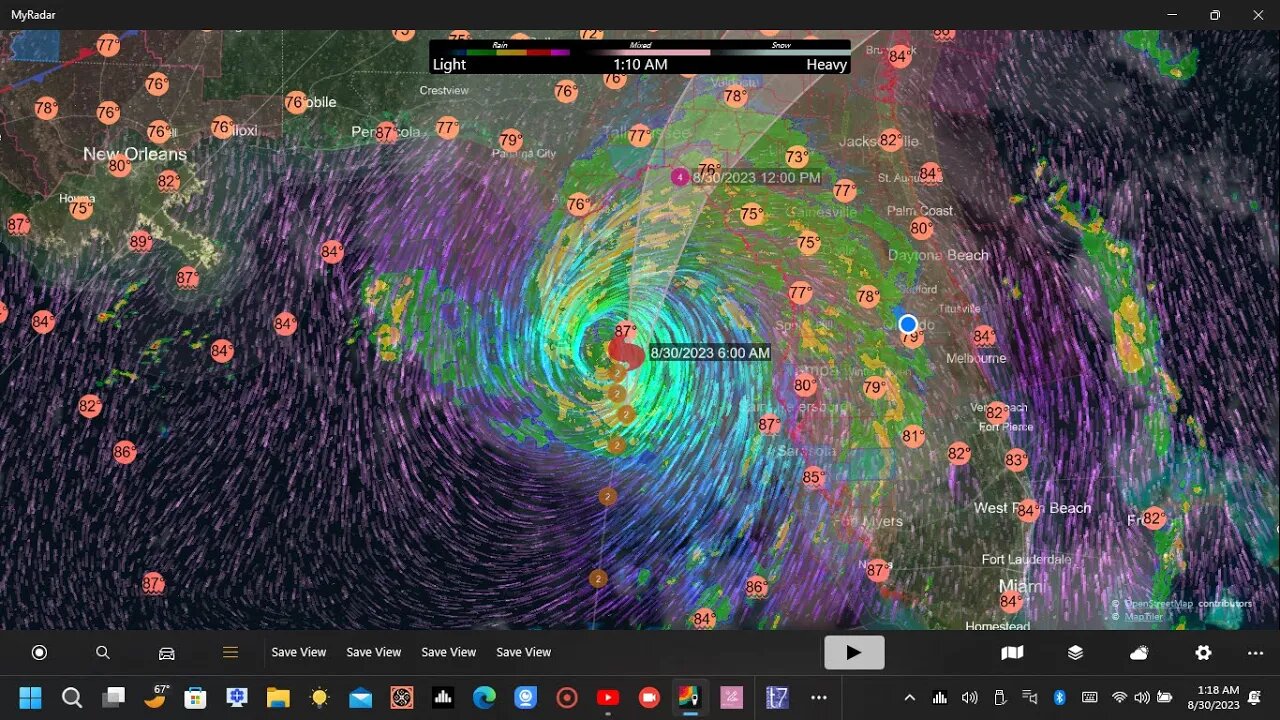
Task: Click the Melbourne map label
Action: pyautogui.click(x=976, y=358)
